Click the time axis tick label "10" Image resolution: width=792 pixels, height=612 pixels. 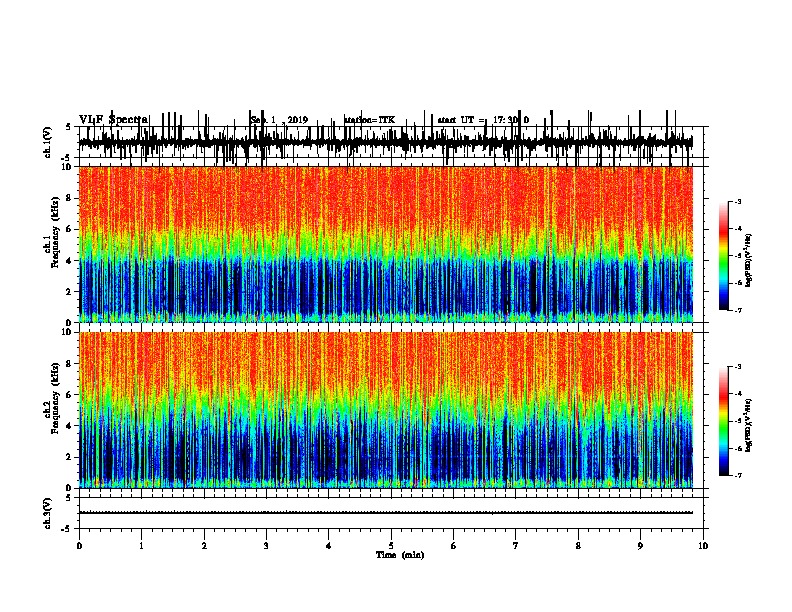click(x=703, y=545)
